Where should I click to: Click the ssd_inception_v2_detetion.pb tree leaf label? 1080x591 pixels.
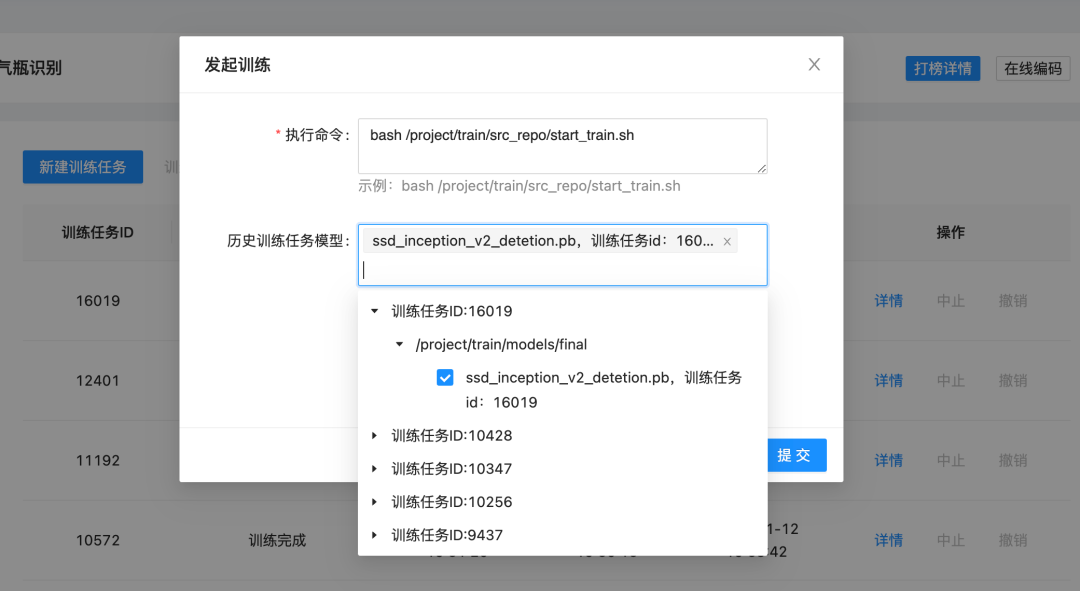pos(603,390)
